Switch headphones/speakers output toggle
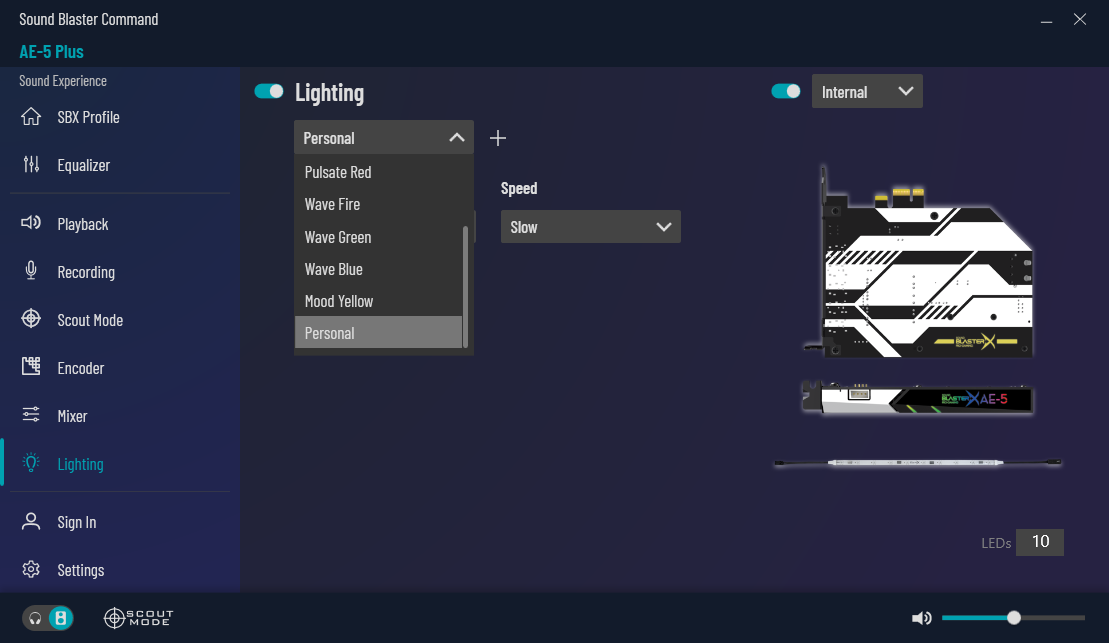1109x643 pixels. [x=48, y=618]
